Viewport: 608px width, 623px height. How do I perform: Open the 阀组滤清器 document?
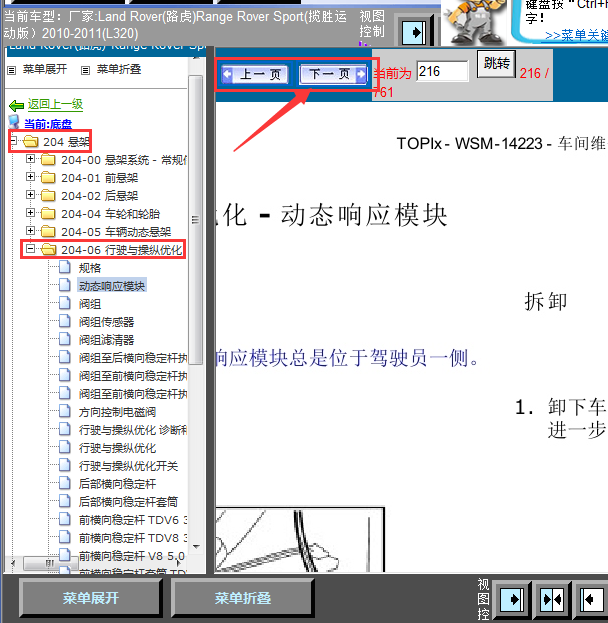106,340
